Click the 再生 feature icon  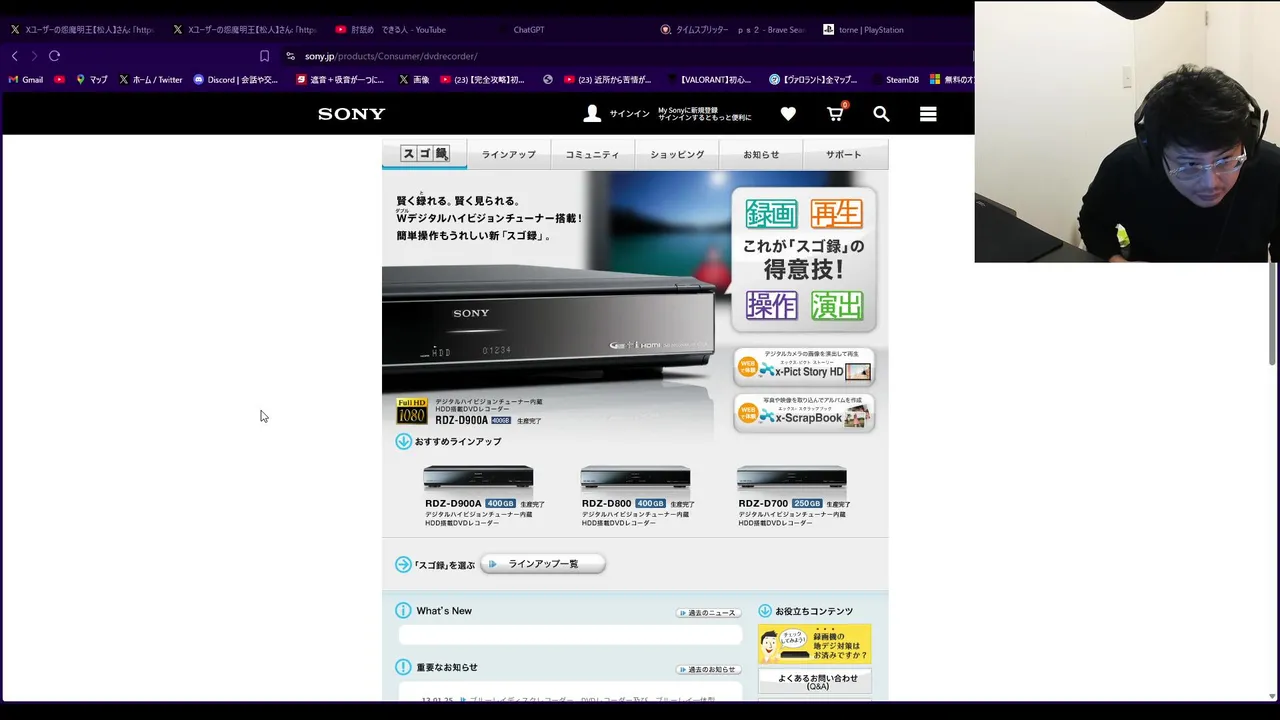(x=836, y=213)
